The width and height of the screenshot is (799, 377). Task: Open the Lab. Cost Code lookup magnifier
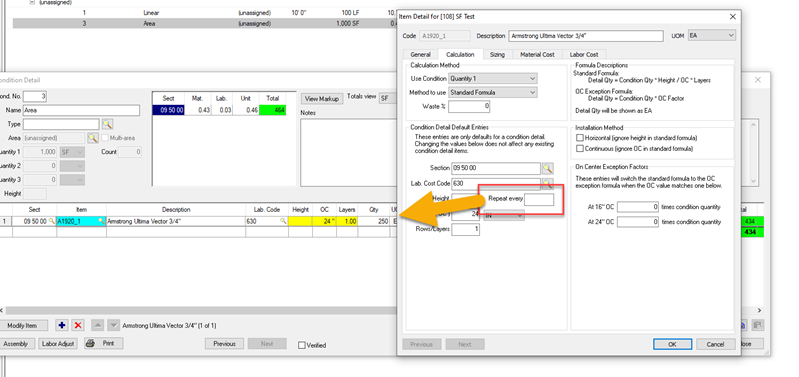(x=547, y=183)
